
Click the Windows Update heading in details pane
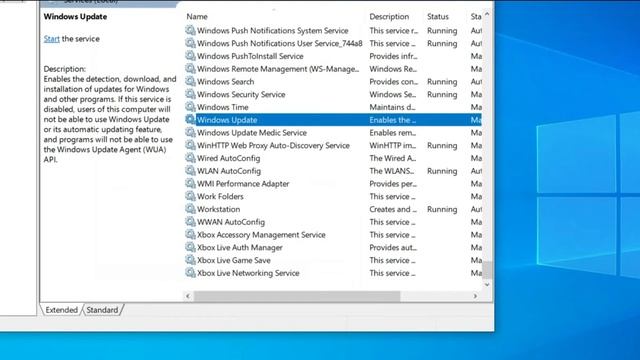point(75,17)
